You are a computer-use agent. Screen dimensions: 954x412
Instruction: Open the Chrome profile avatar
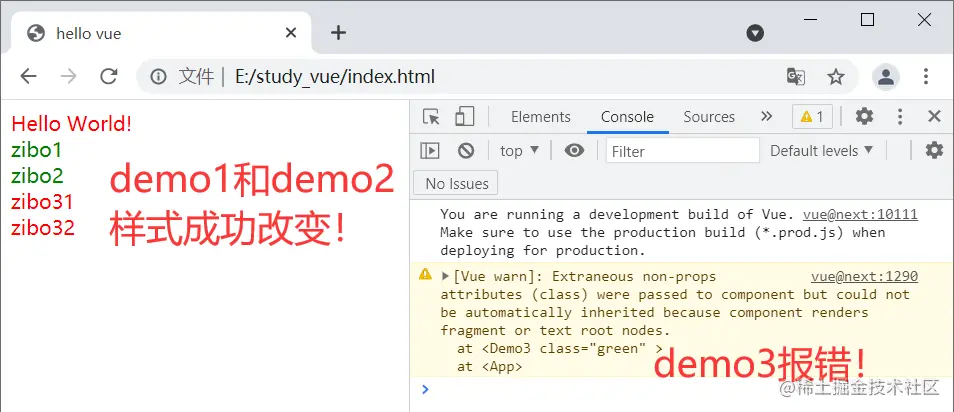point(886,77)
